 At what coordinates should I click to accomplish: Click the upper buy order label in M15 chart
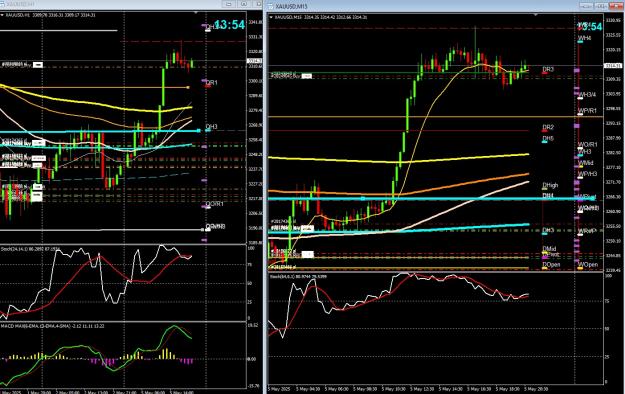tap(292, 75)
